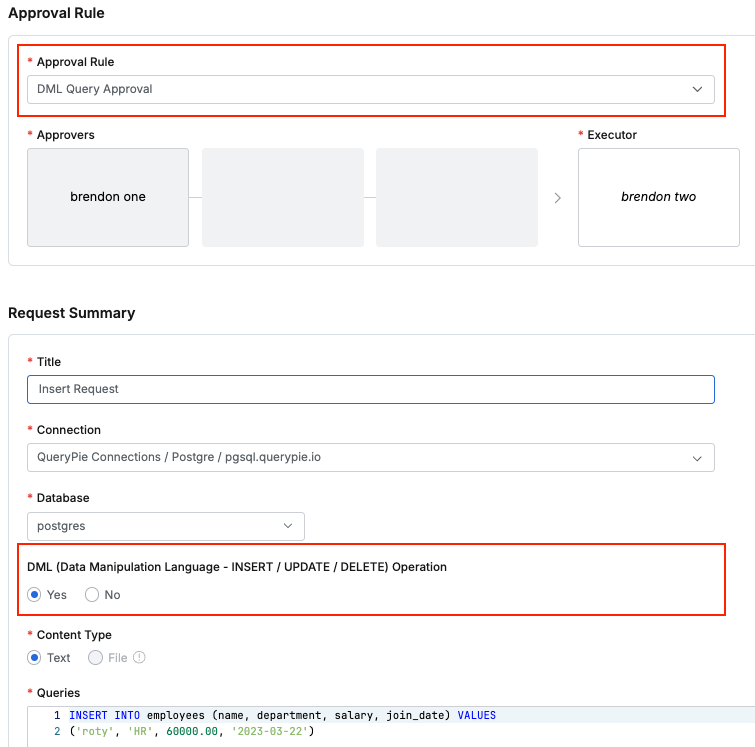Image resolution: width=755 pixels, height=747 pixels.
Task: Select Yes for DML Operation
Action: [x=35, y=595]
